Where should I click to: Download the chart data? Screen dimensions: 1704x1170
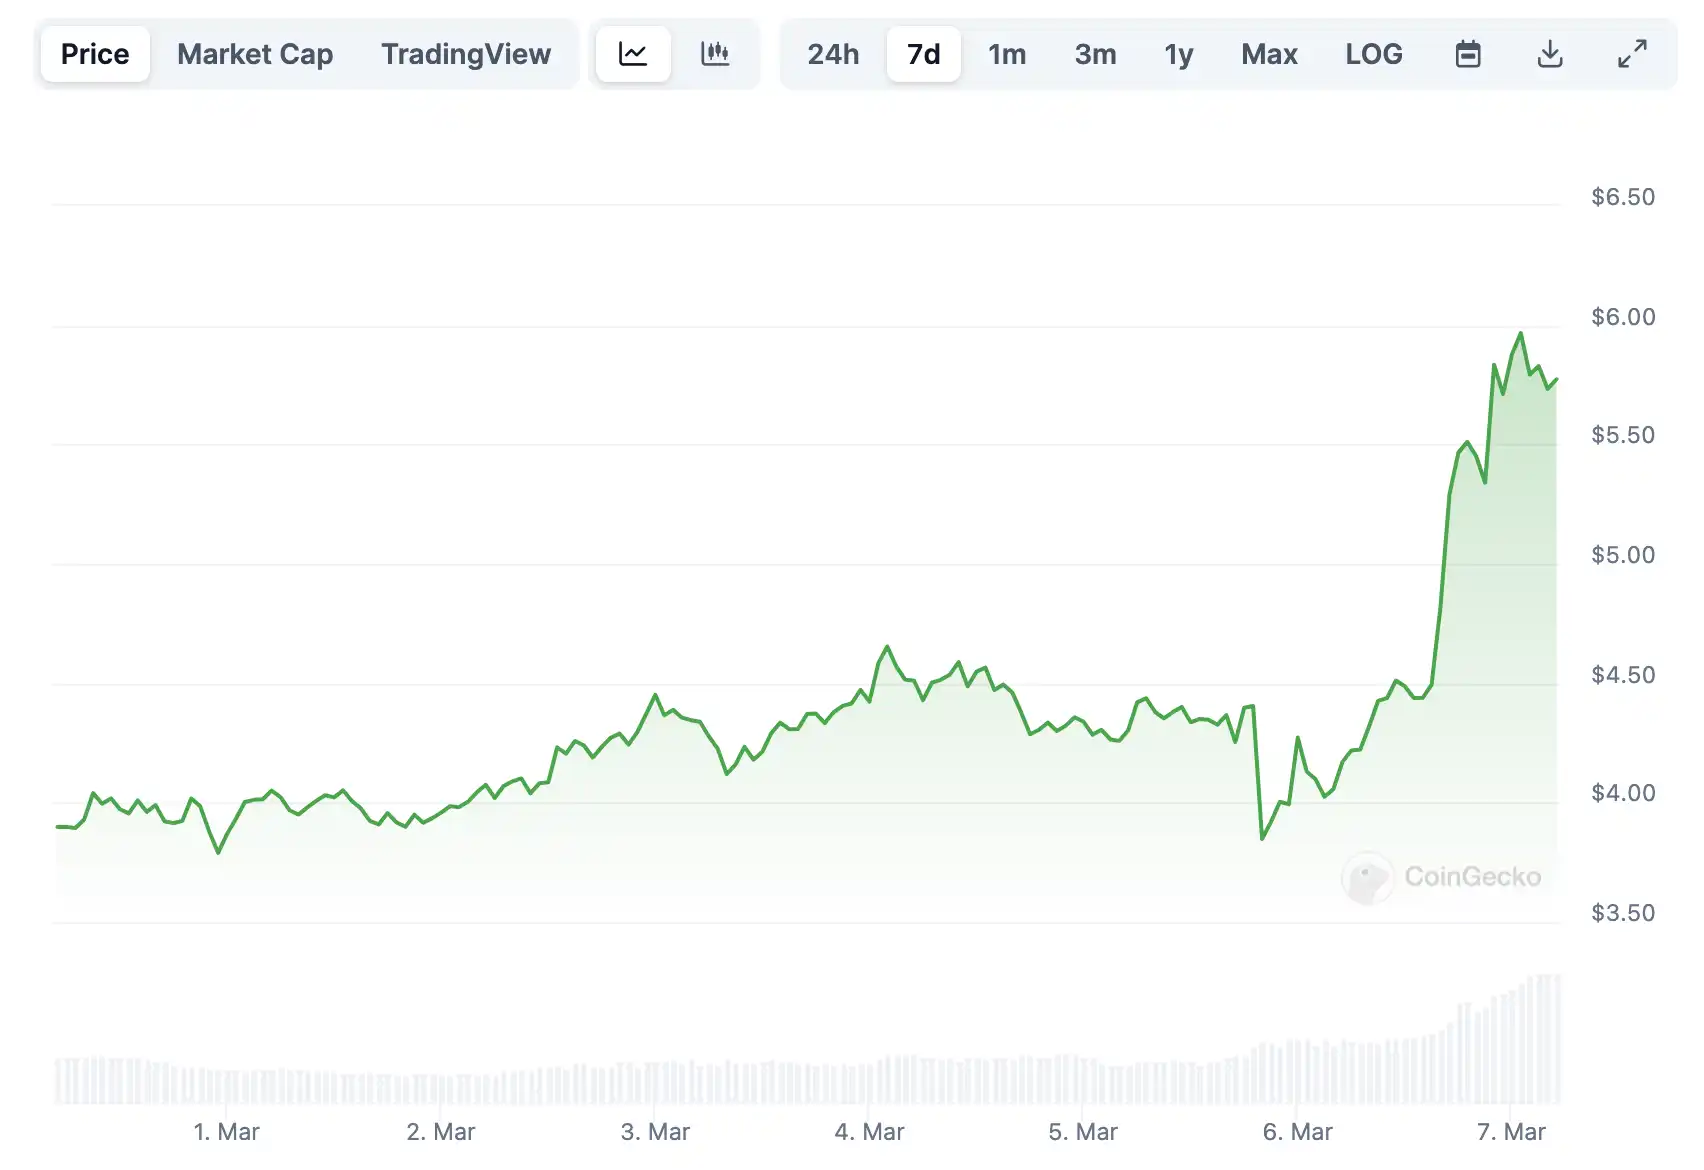click(x=1550, y=54)
